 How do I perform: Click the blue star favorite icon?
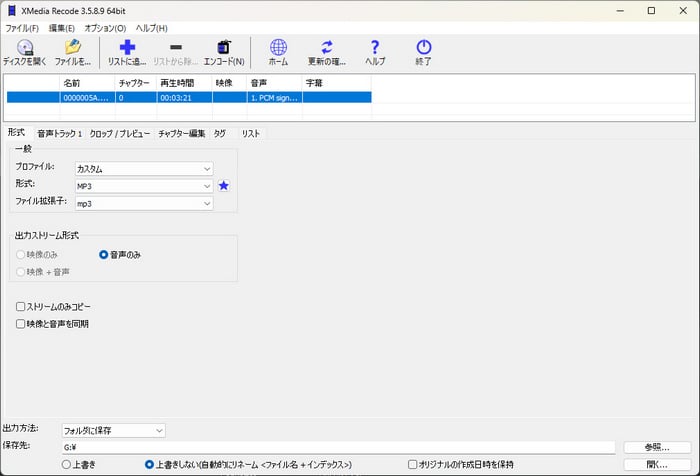click(224, 185)
